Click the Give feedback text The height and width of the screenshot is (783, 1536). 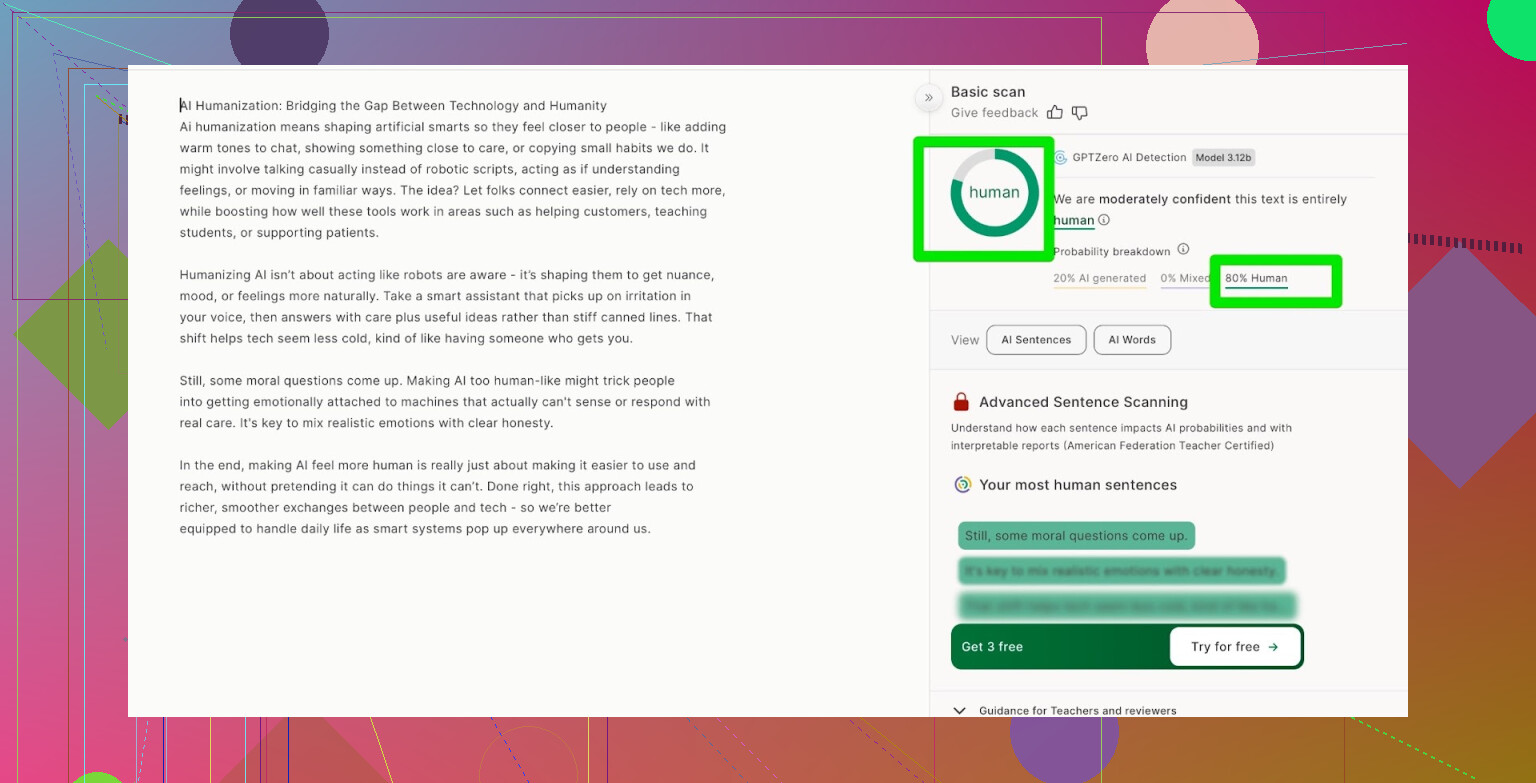(994, 113)
